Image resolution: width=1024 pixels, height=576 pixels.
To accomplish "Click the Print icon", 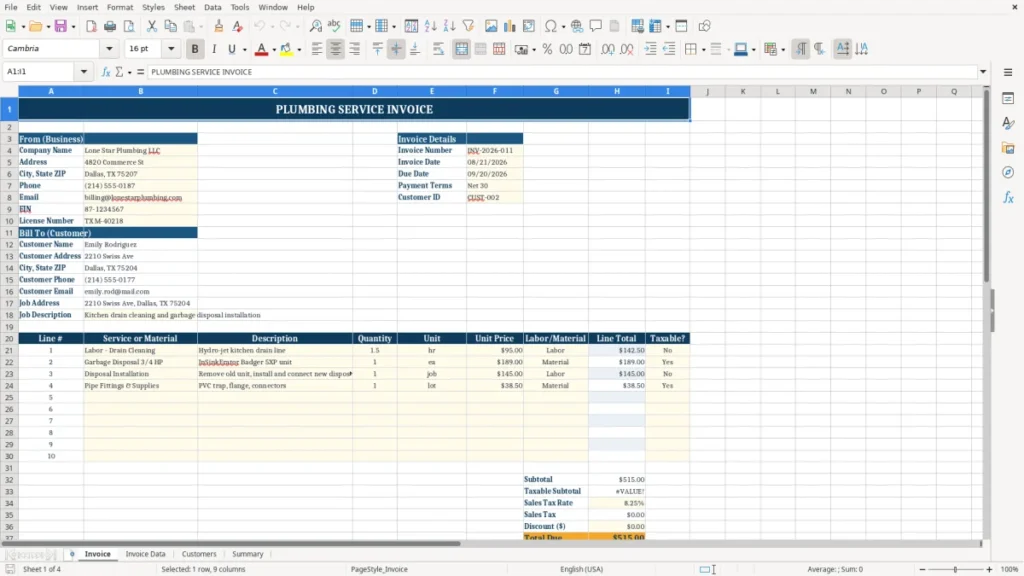I will coord(110,26).
